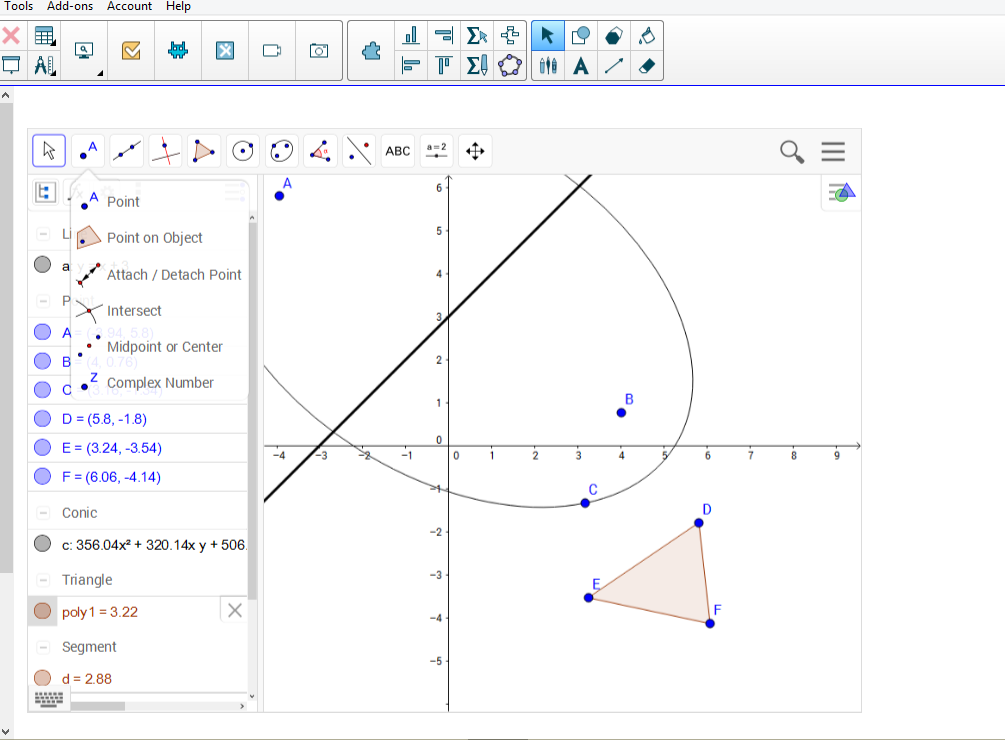The width and height of the screenshot is (1005, 740).
Task: Toggle visibility of segment d
Action: (42, 678)
